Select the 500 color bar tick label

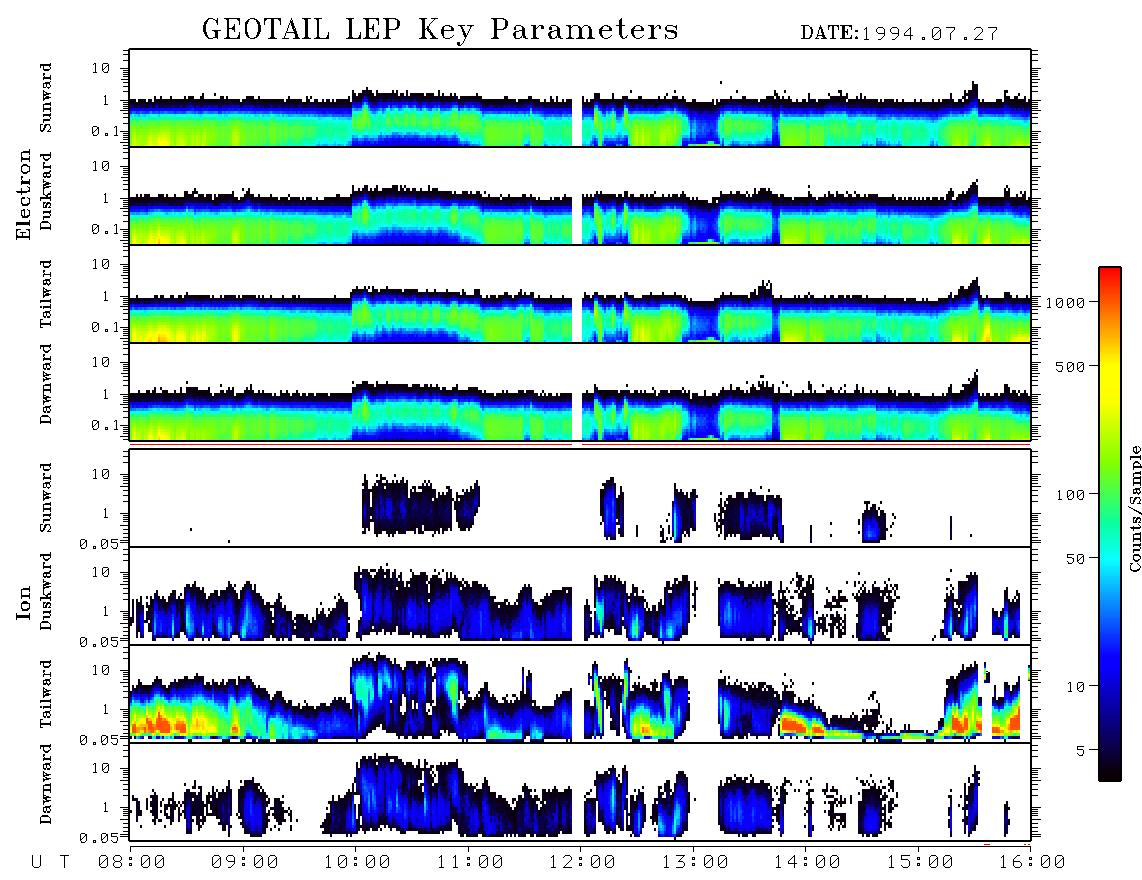click(x=1070, y=366)
